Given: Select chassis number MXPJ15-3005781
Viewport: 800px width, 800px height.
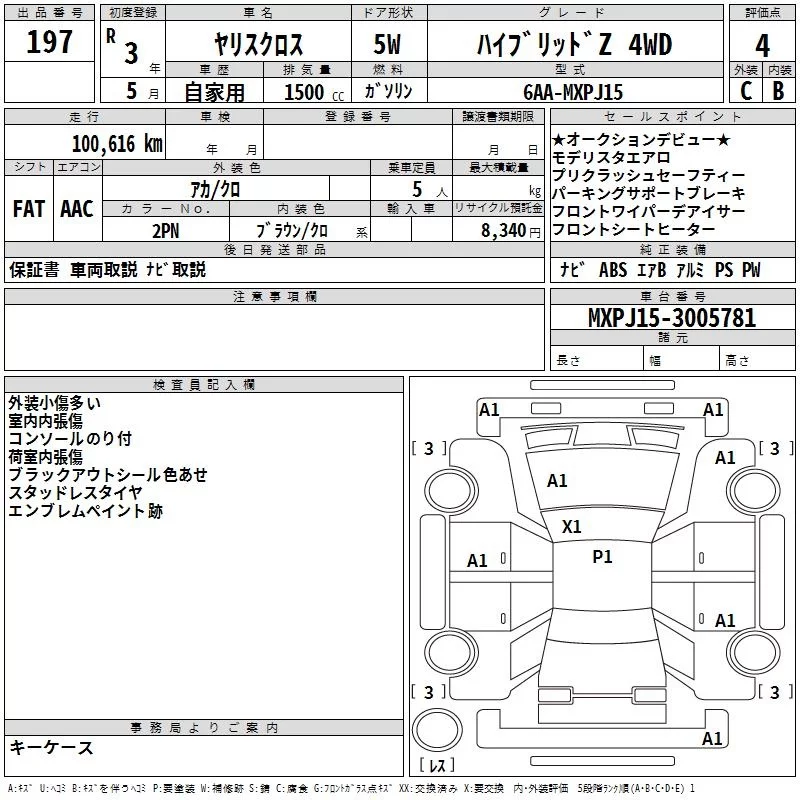Looking at the screenshot, I should [x=672, y=319].
